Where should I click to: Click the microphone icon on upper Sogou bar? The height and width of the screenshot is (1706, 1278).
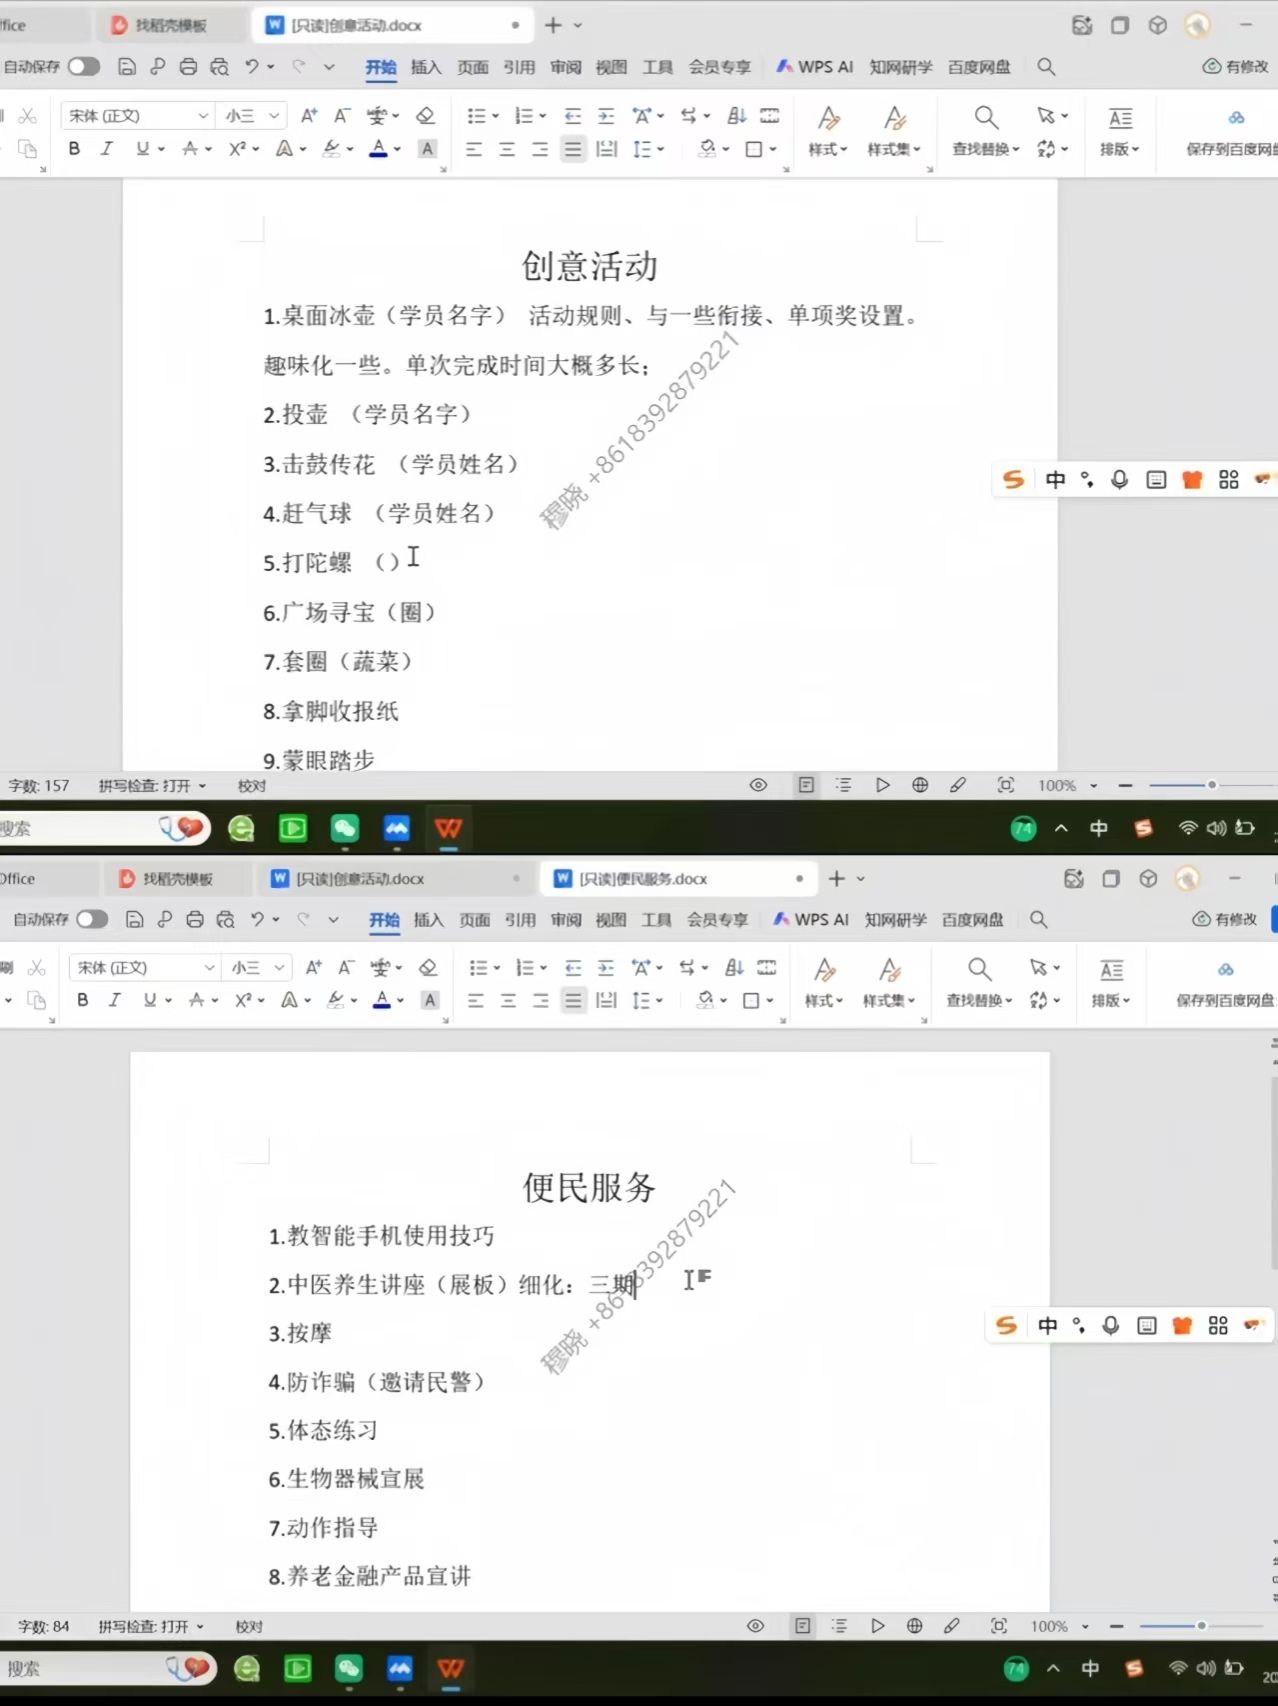pos(1119,480)
